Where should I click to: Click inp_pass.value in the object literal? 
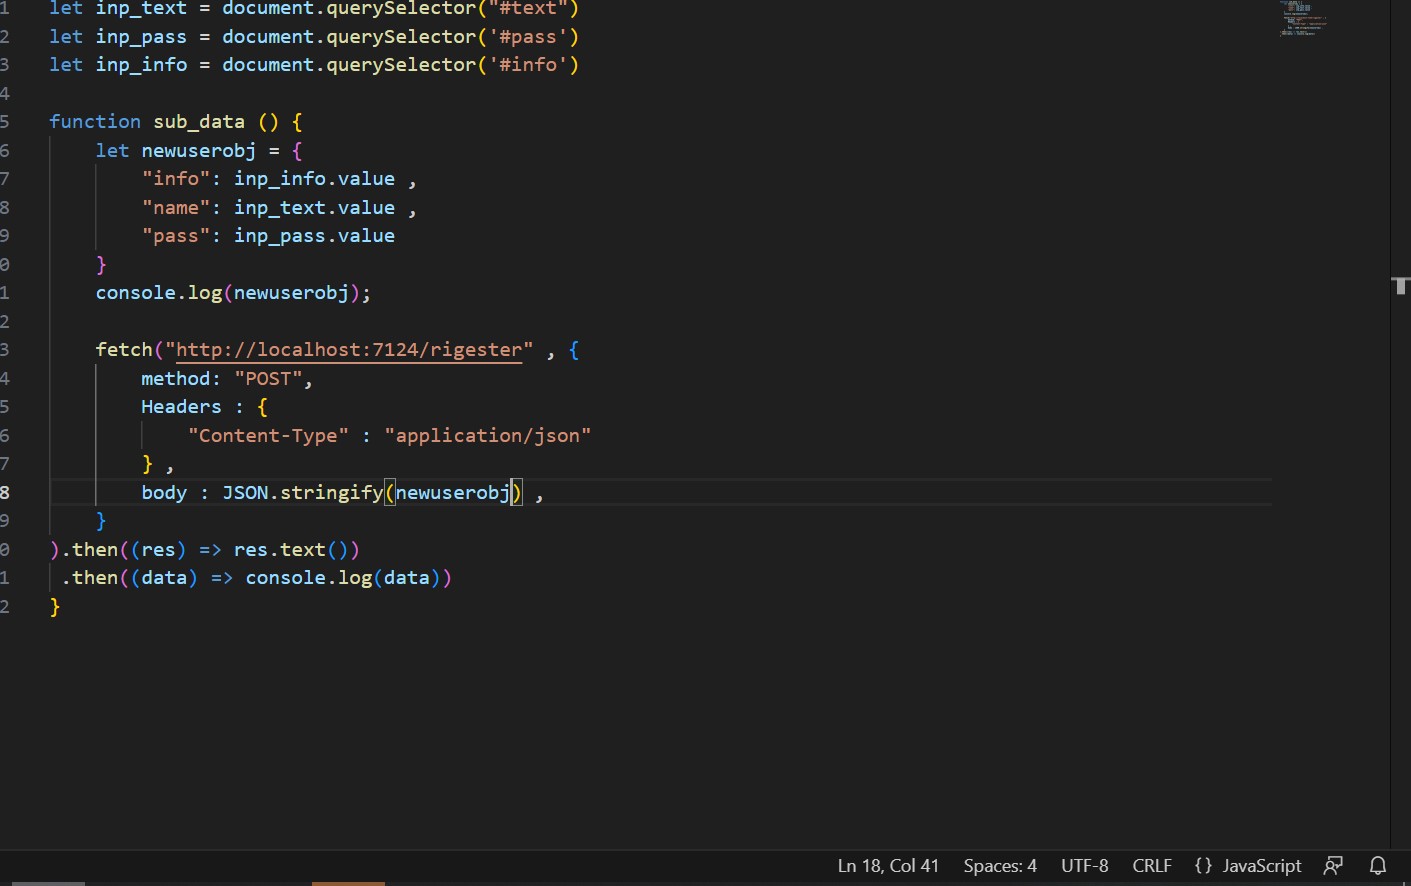pyautogui.click(x=314, y=236)
